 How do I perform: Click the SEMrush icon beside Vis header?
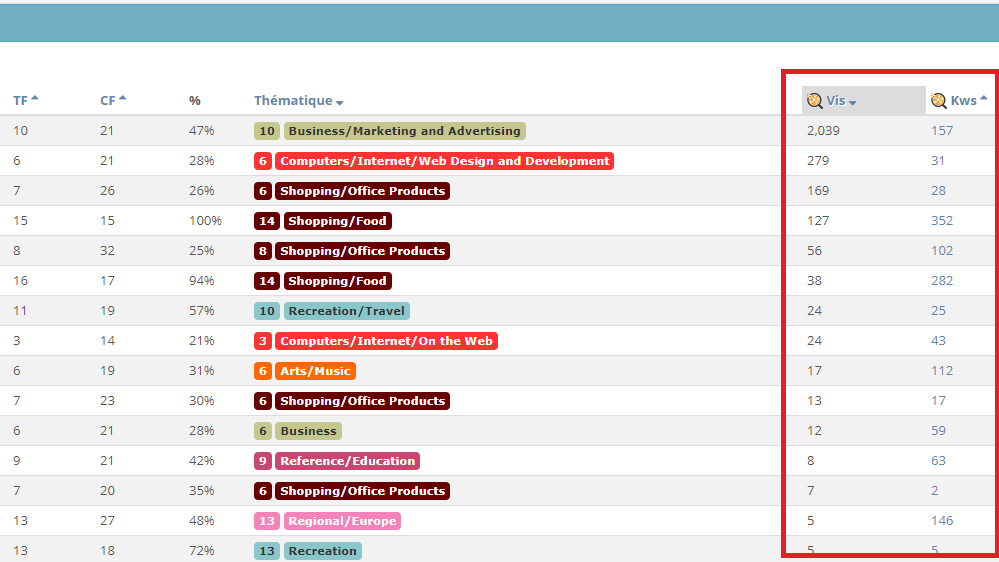[814, 101]
